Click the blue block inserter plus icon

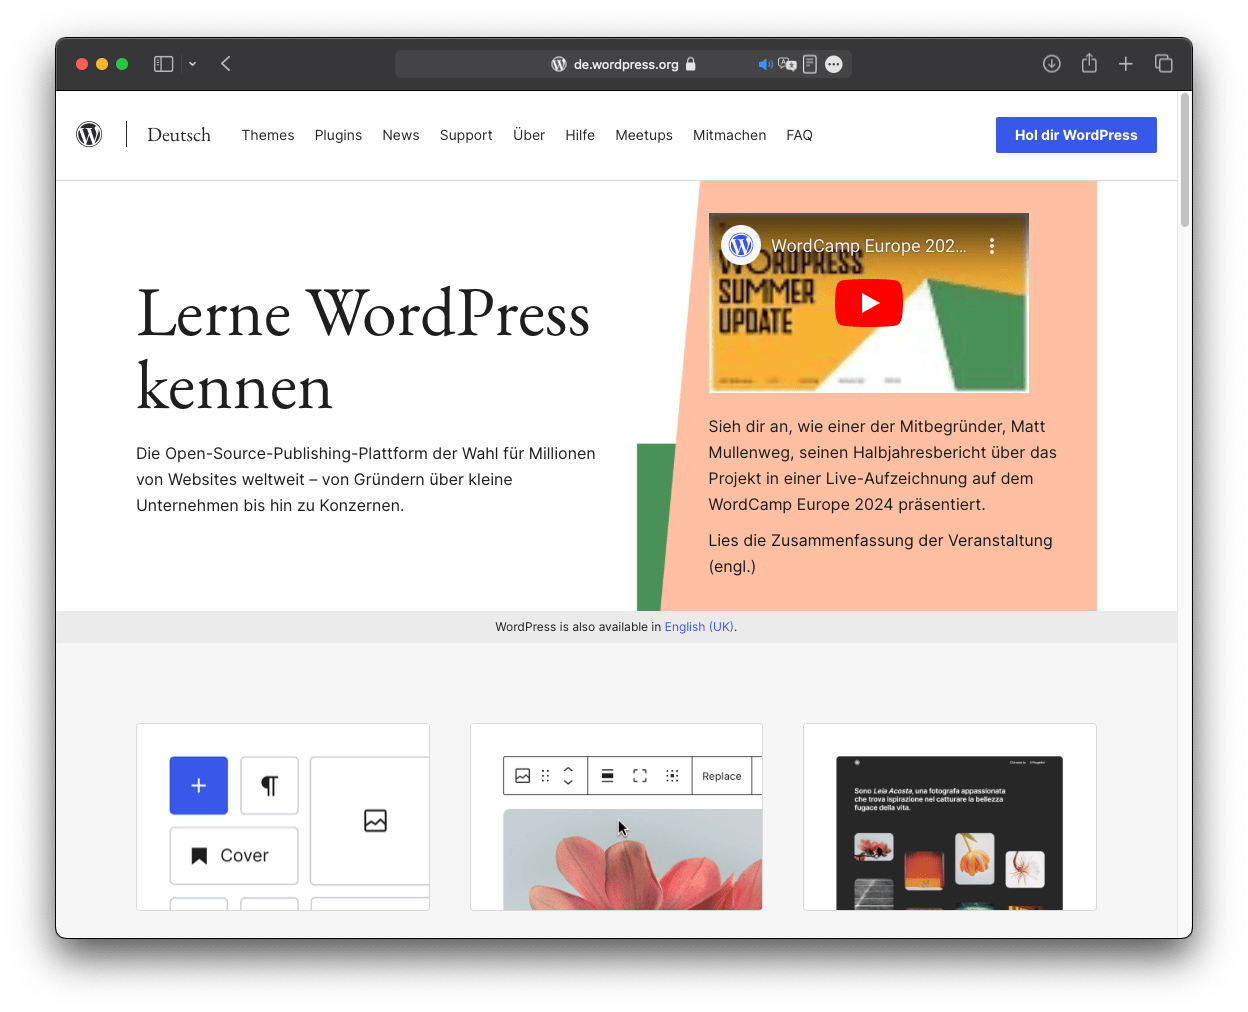198,786
